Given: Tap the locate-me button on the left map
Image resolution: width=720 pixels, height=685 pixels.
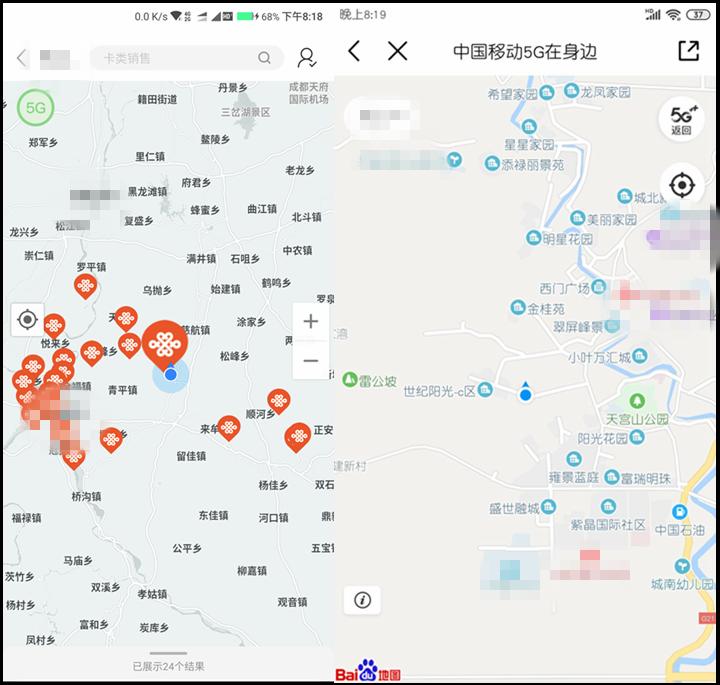Looking at the screenshot, I should point(27,320).
